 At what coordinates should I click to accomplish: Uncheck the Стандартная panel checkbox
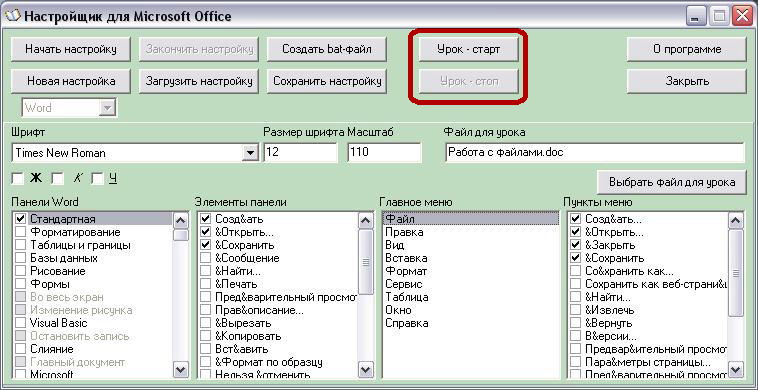point(20,219)
